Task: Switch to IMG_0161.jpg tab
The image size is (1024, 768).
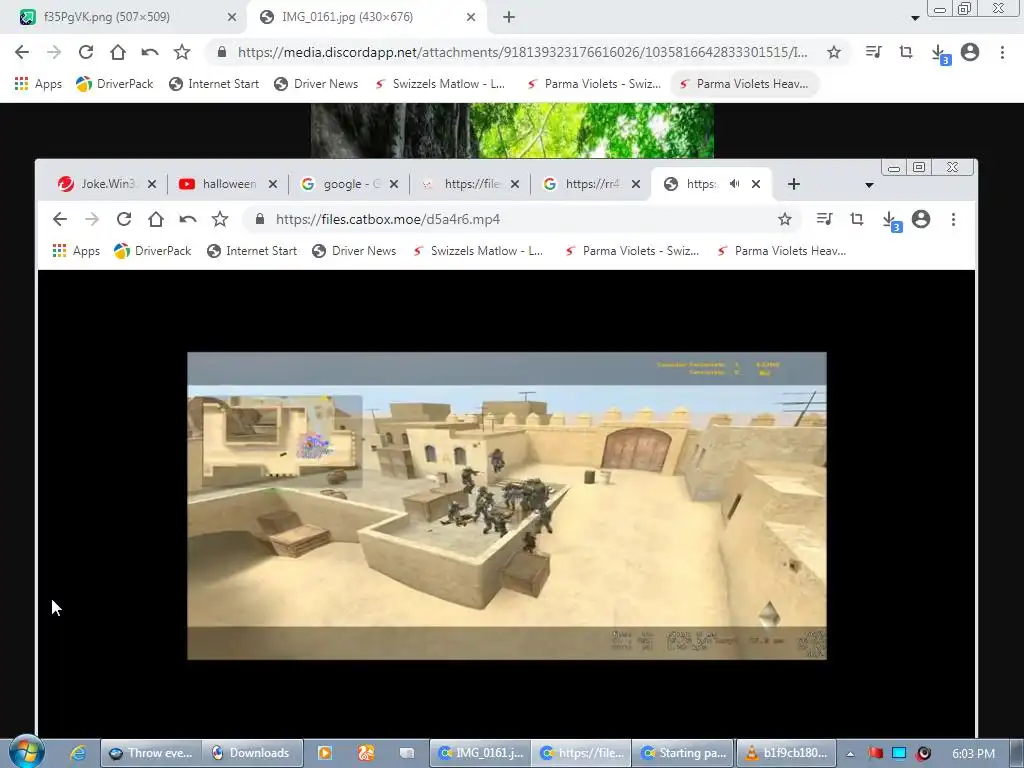Action: coord(366,17)
